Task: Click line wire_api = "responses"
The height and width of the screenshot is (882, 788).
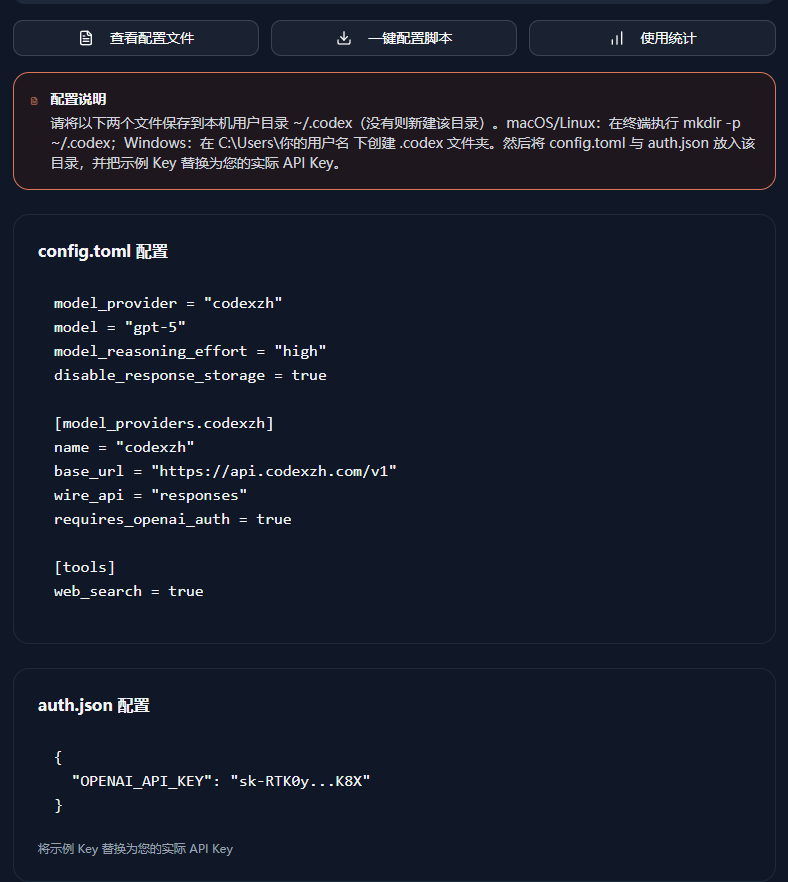Action: (x=151, y=496)
